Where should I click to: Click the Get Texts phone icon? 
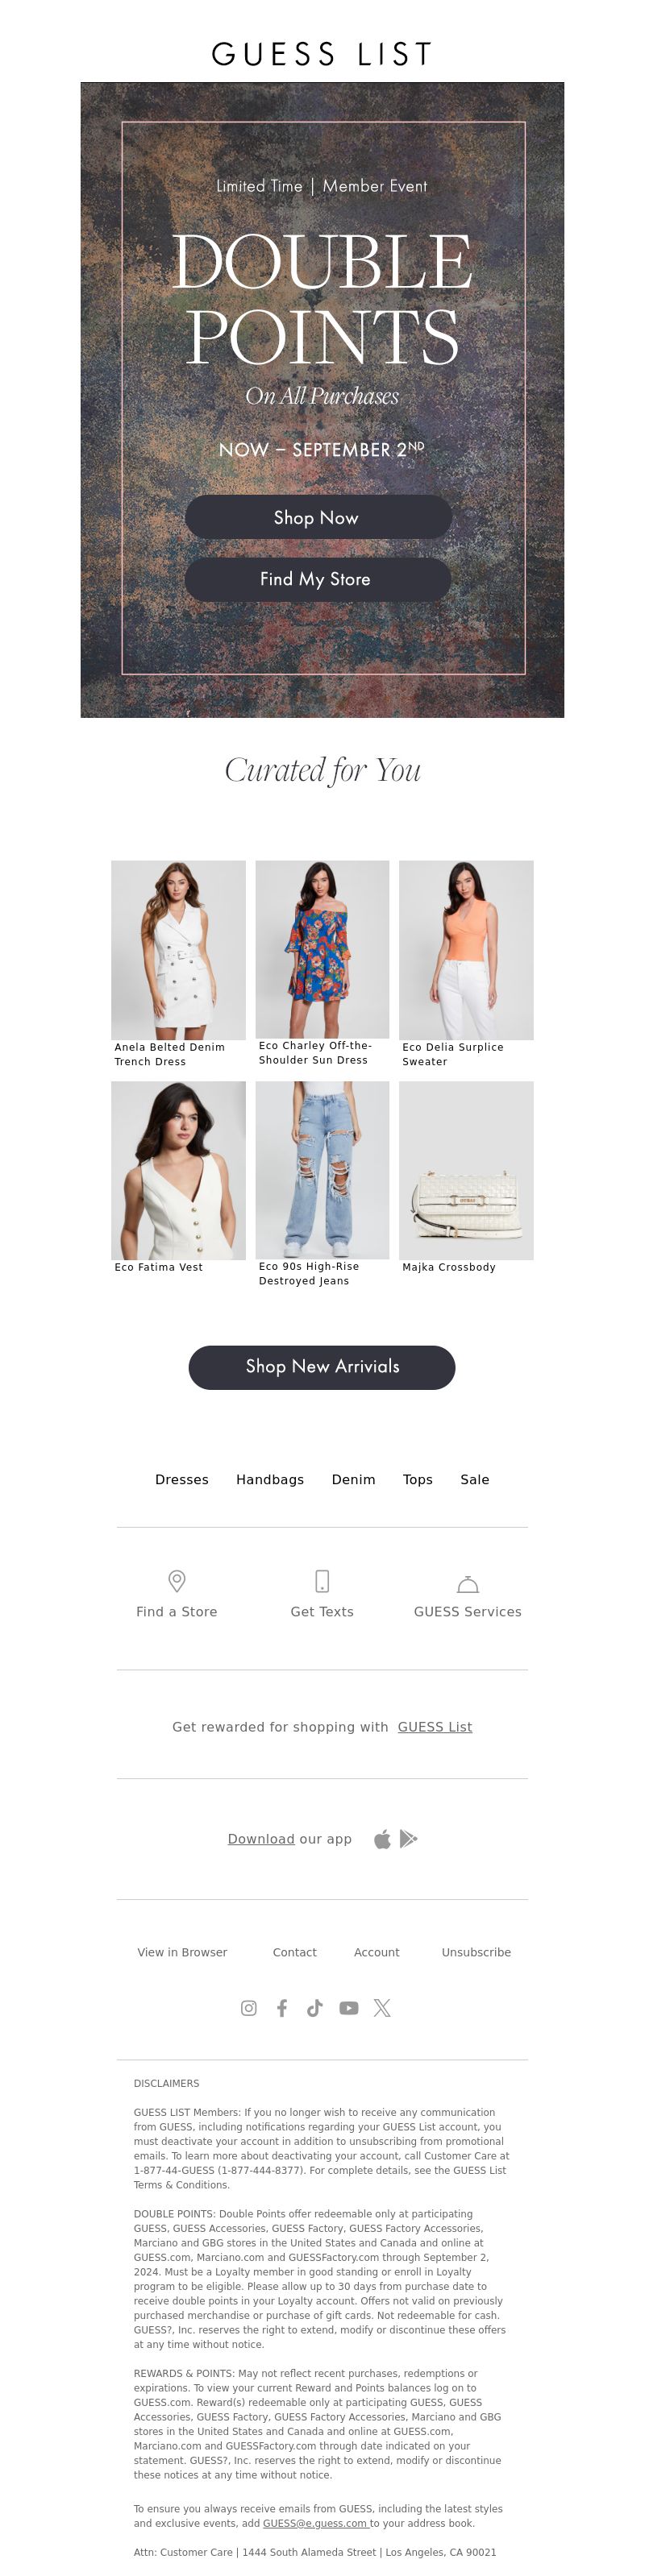click(322, 1581)
